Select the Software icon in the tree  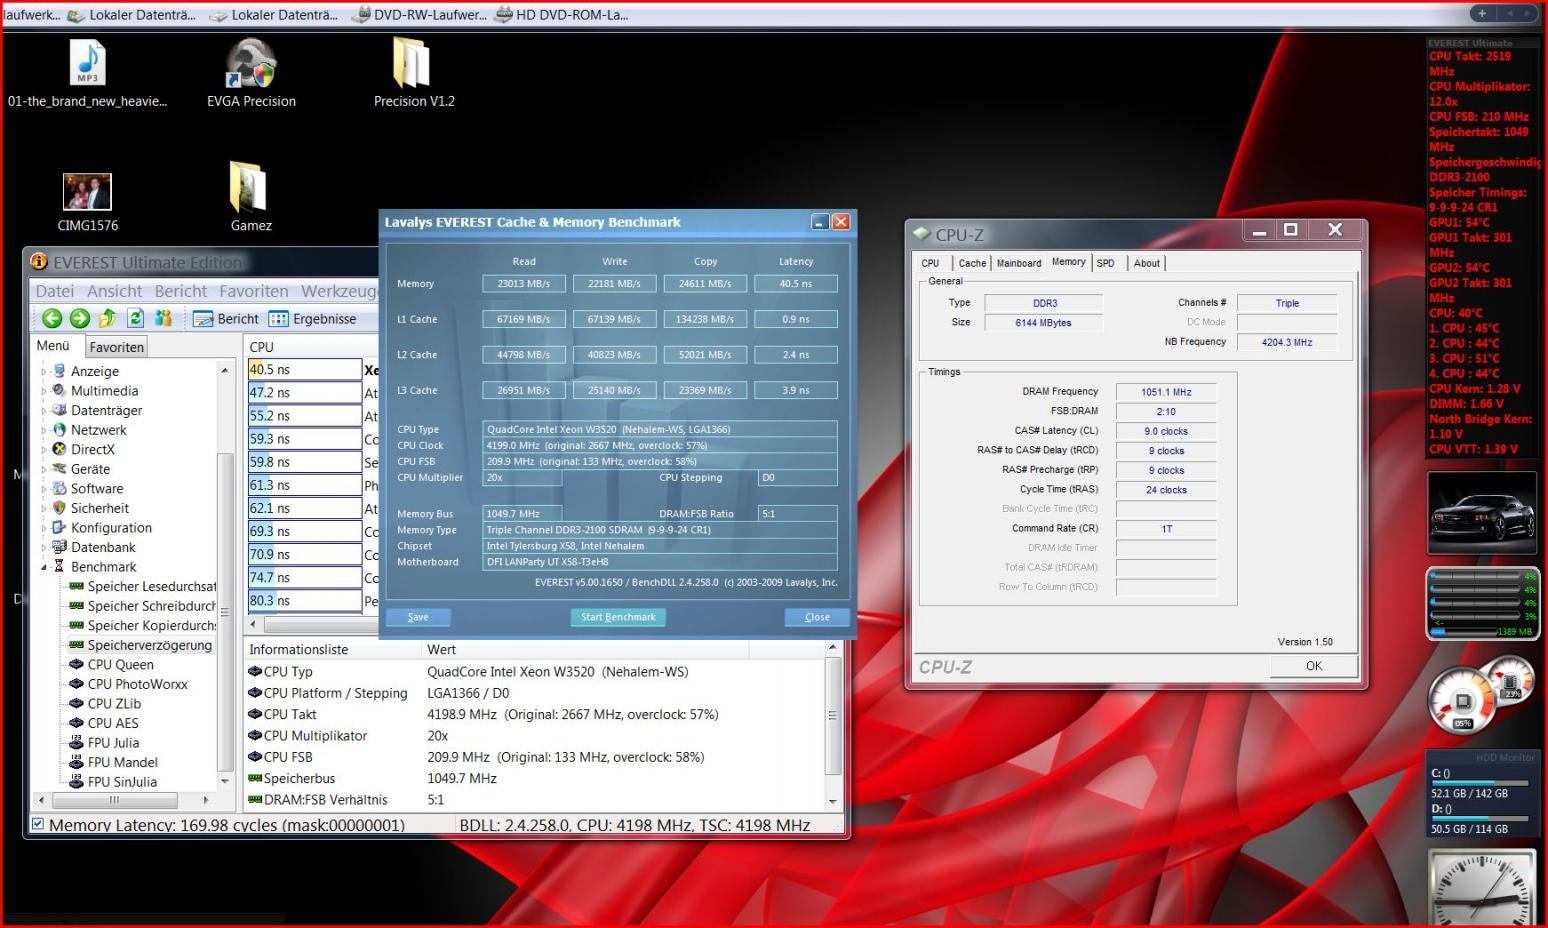[59, 488]
